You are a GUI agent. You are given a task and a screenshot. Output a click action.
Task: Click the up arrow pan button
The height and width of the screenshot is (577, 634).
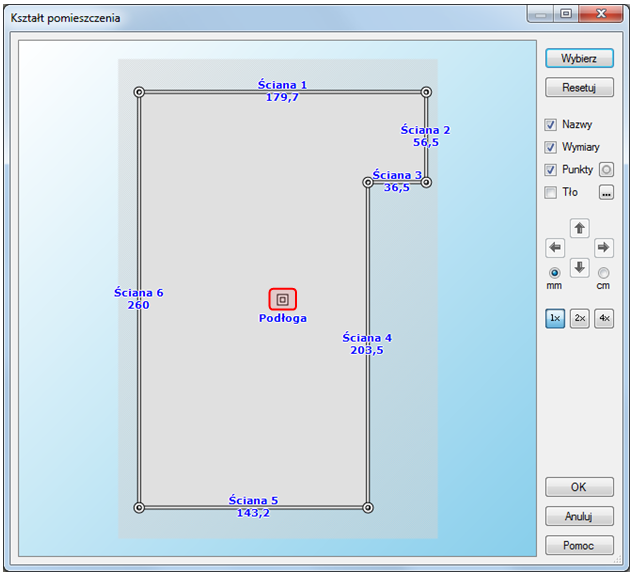tap(579, 228)
